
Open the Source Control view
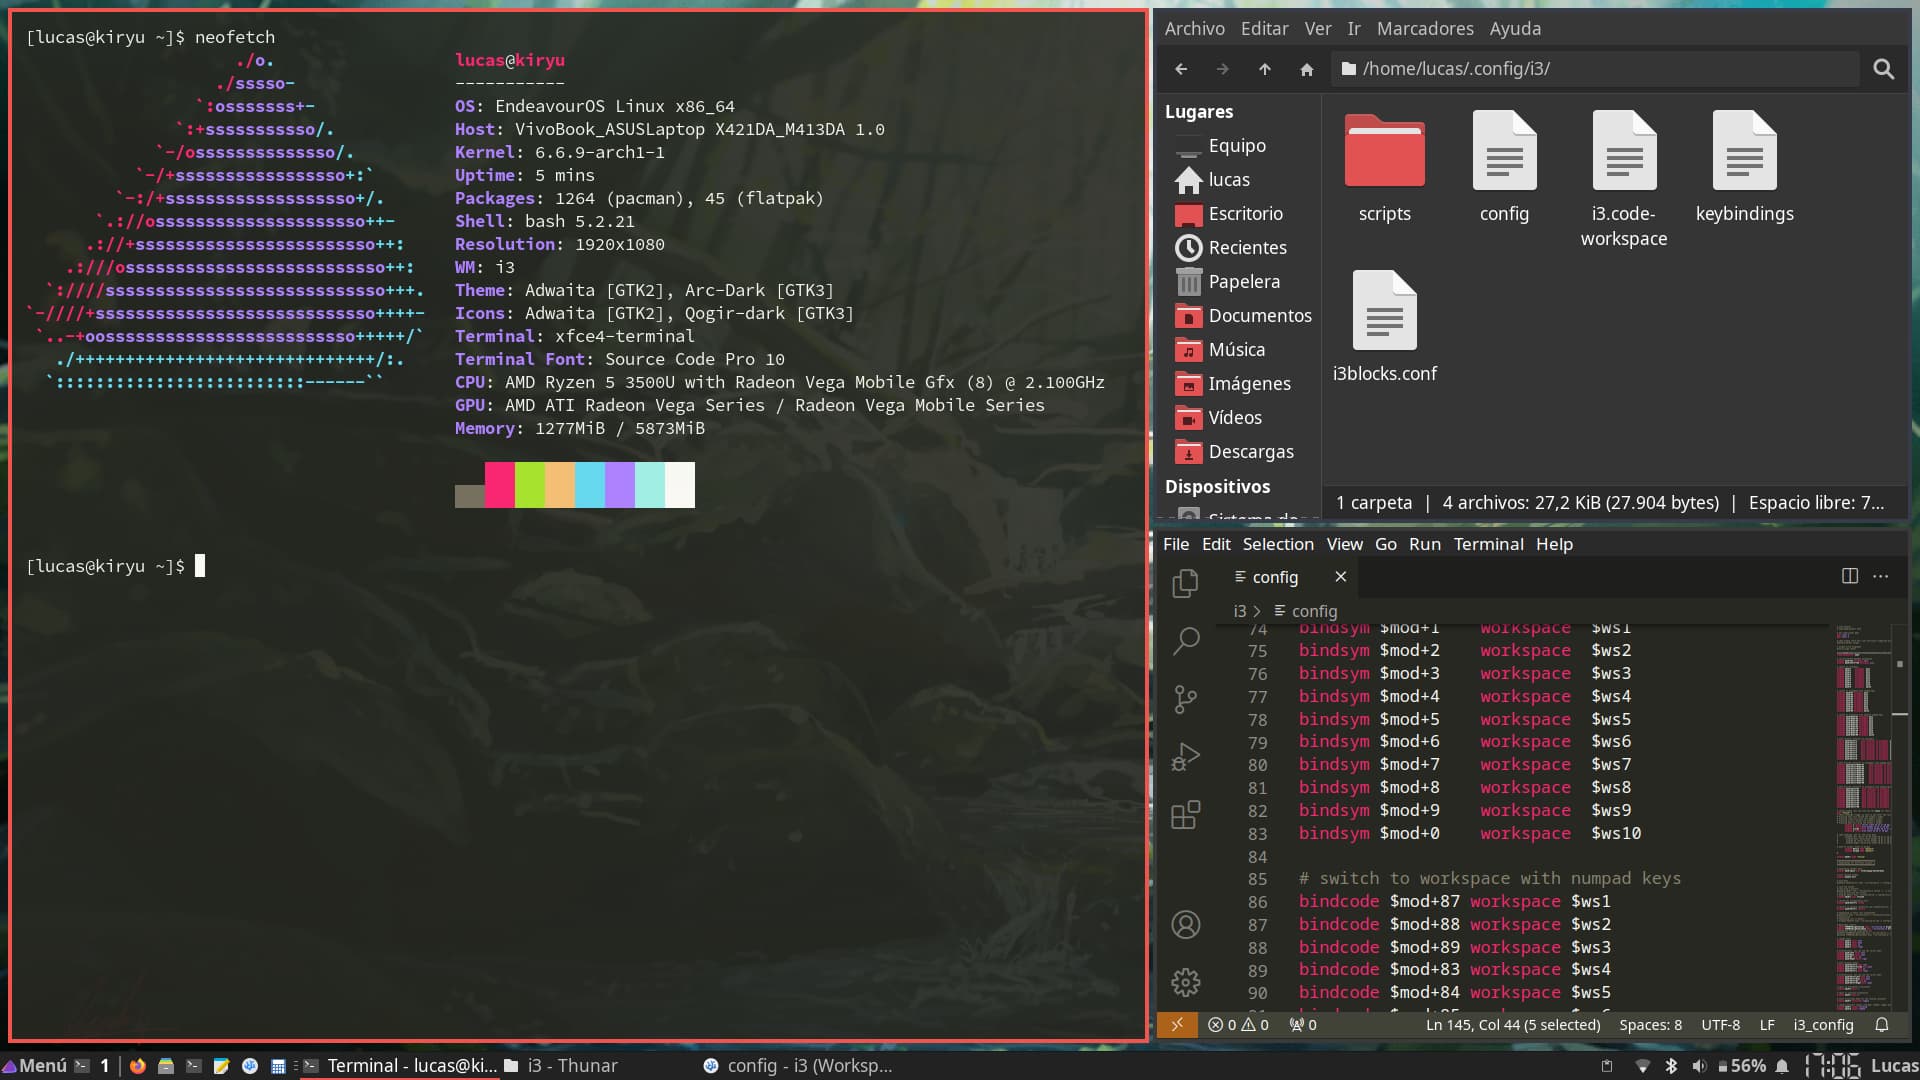pos(1185,698)
